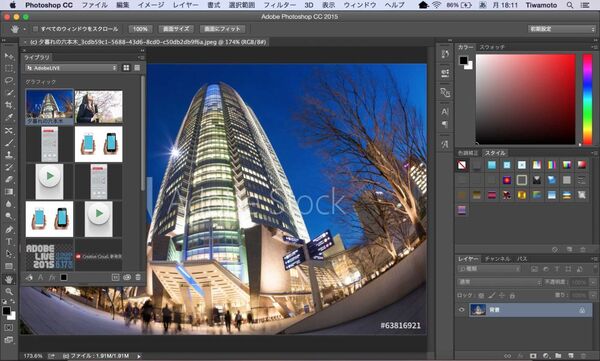Toggle すべてのウィンドウをスクロール checkbox
600x361 pixels.
[36, 29]
